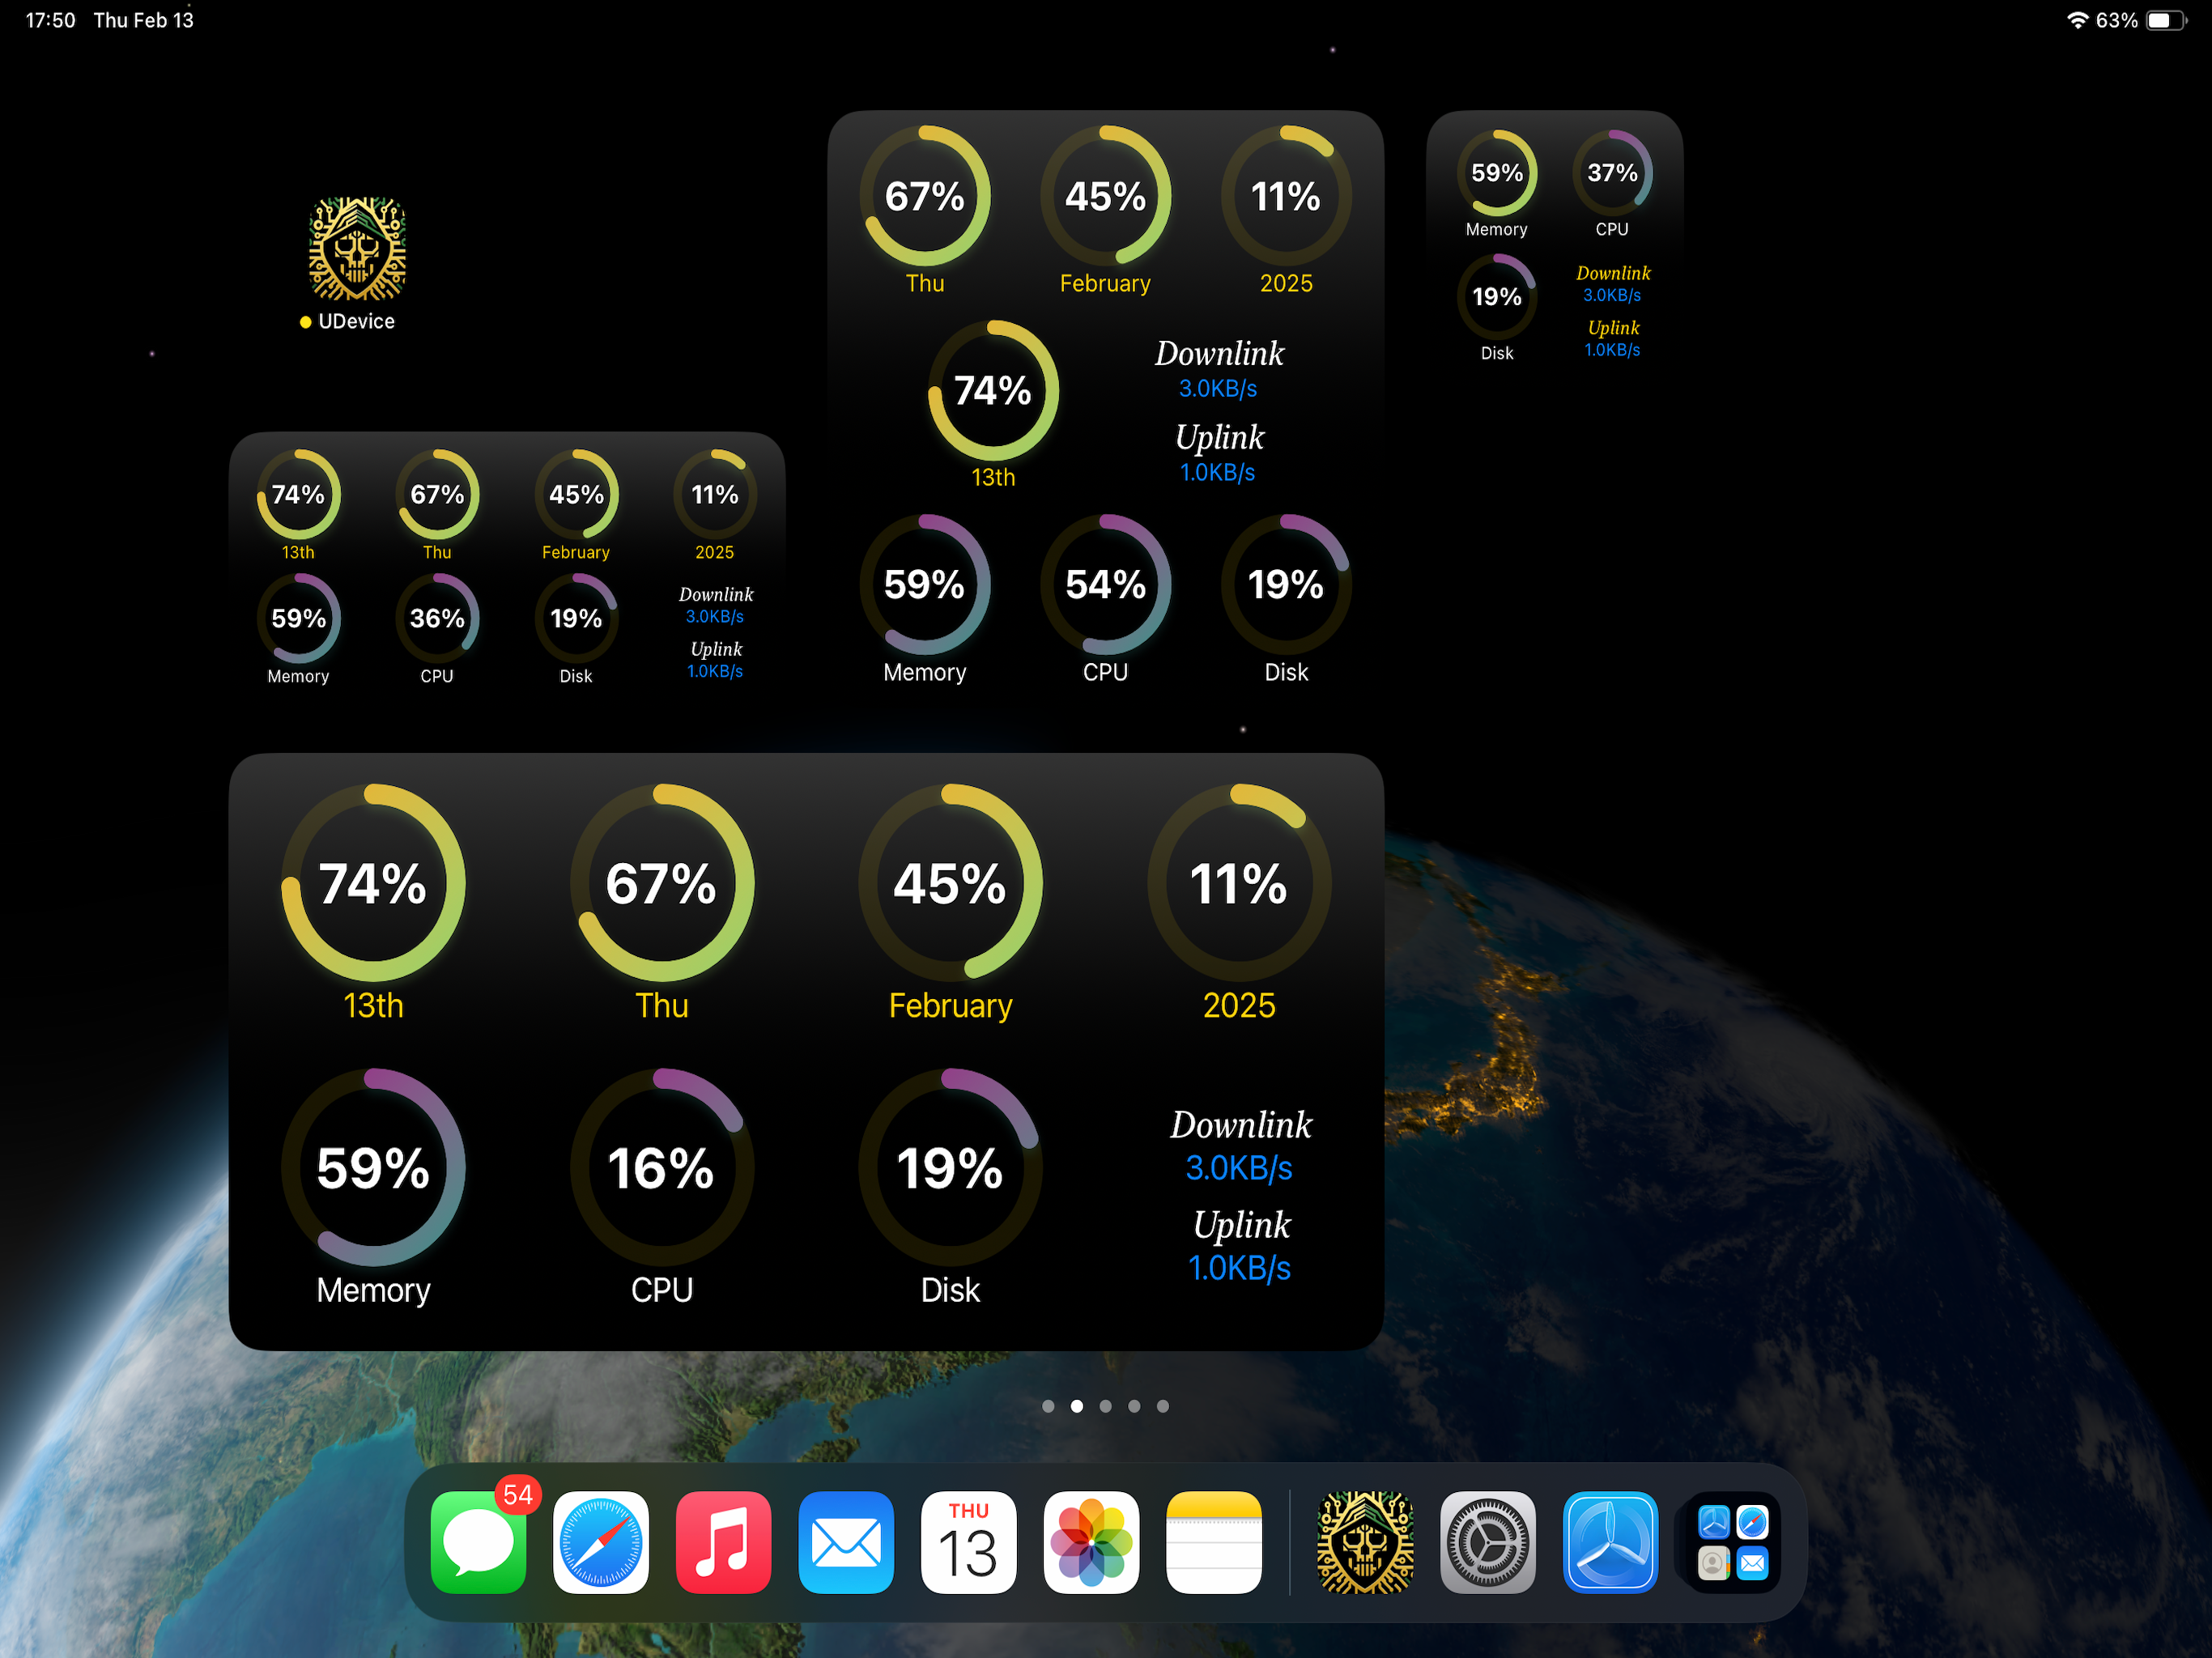This screenshot has height=1658, width=2212.
Task: Tap 37% CPU gauge in small widget
Action: (x=1612, y=172)
